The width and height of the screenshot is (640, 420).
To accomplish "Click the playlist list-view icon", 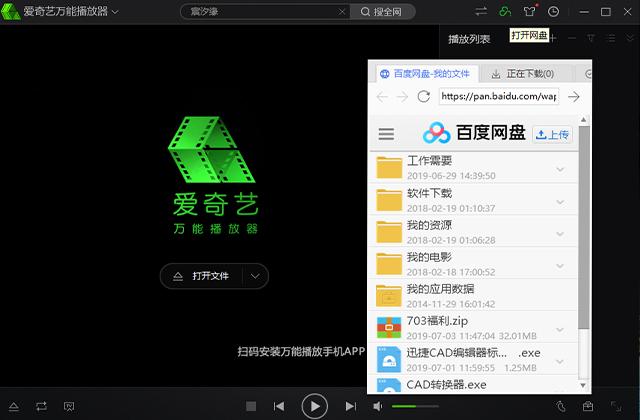I will point(611,38).
